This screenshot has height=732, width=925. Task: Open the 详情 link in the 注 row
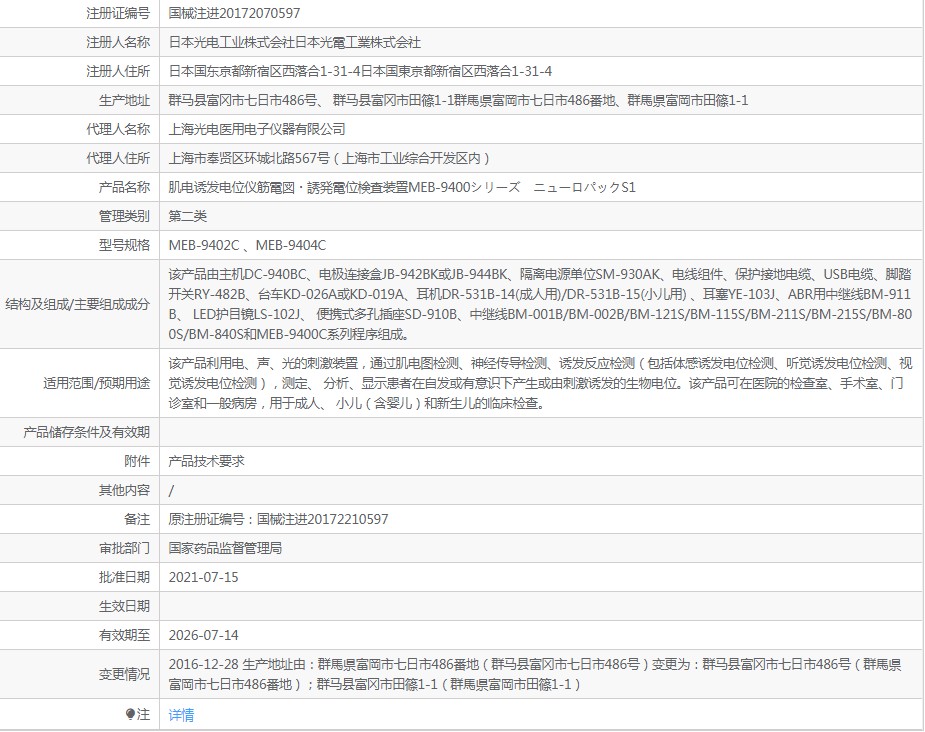tap(181, 715)
